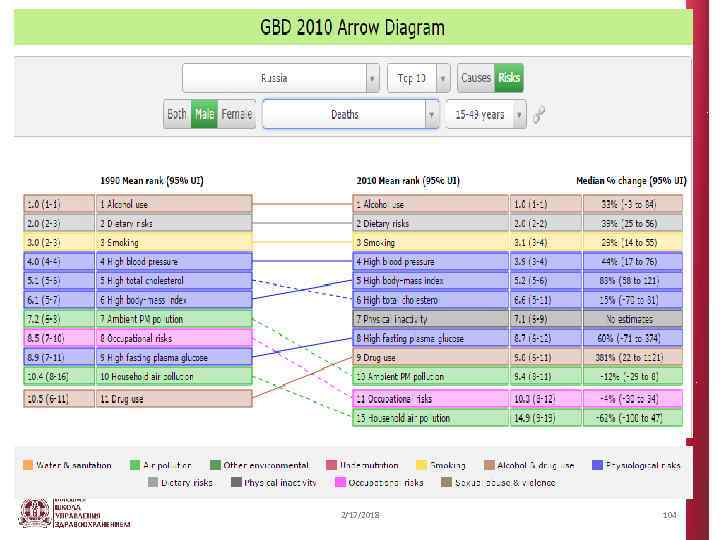This screenshot has height=540, width=720.
Task: Click the '1990 Mean rank (95% UI)' header
Action: pos(152,180)
